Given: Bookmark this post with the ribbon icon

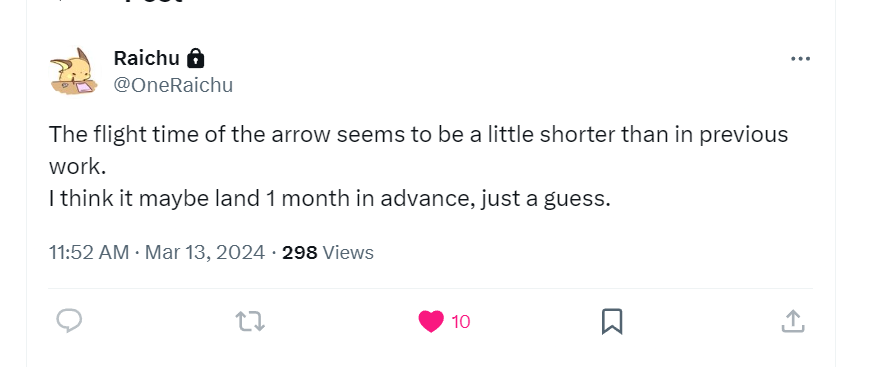Looking at the screenshot, I should [612, 322].
